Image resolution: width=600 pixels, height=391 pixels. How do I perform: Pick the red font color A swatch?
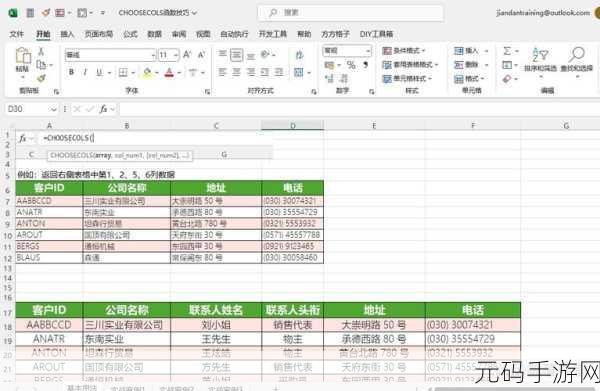[x=169, y=72]
